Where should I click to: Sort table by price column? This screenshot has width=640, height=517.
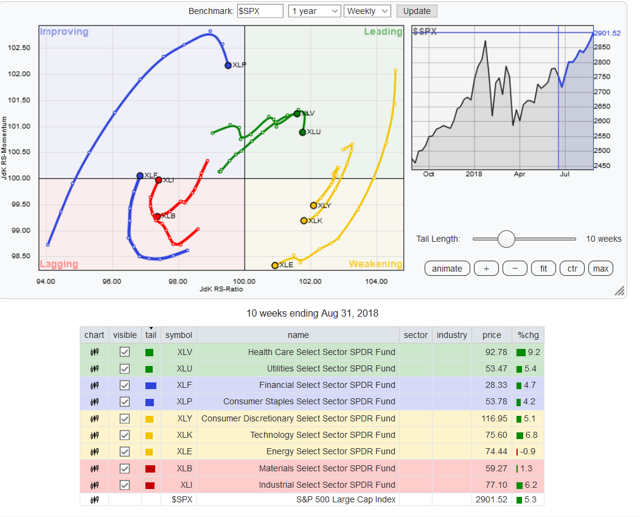point(491,335)
